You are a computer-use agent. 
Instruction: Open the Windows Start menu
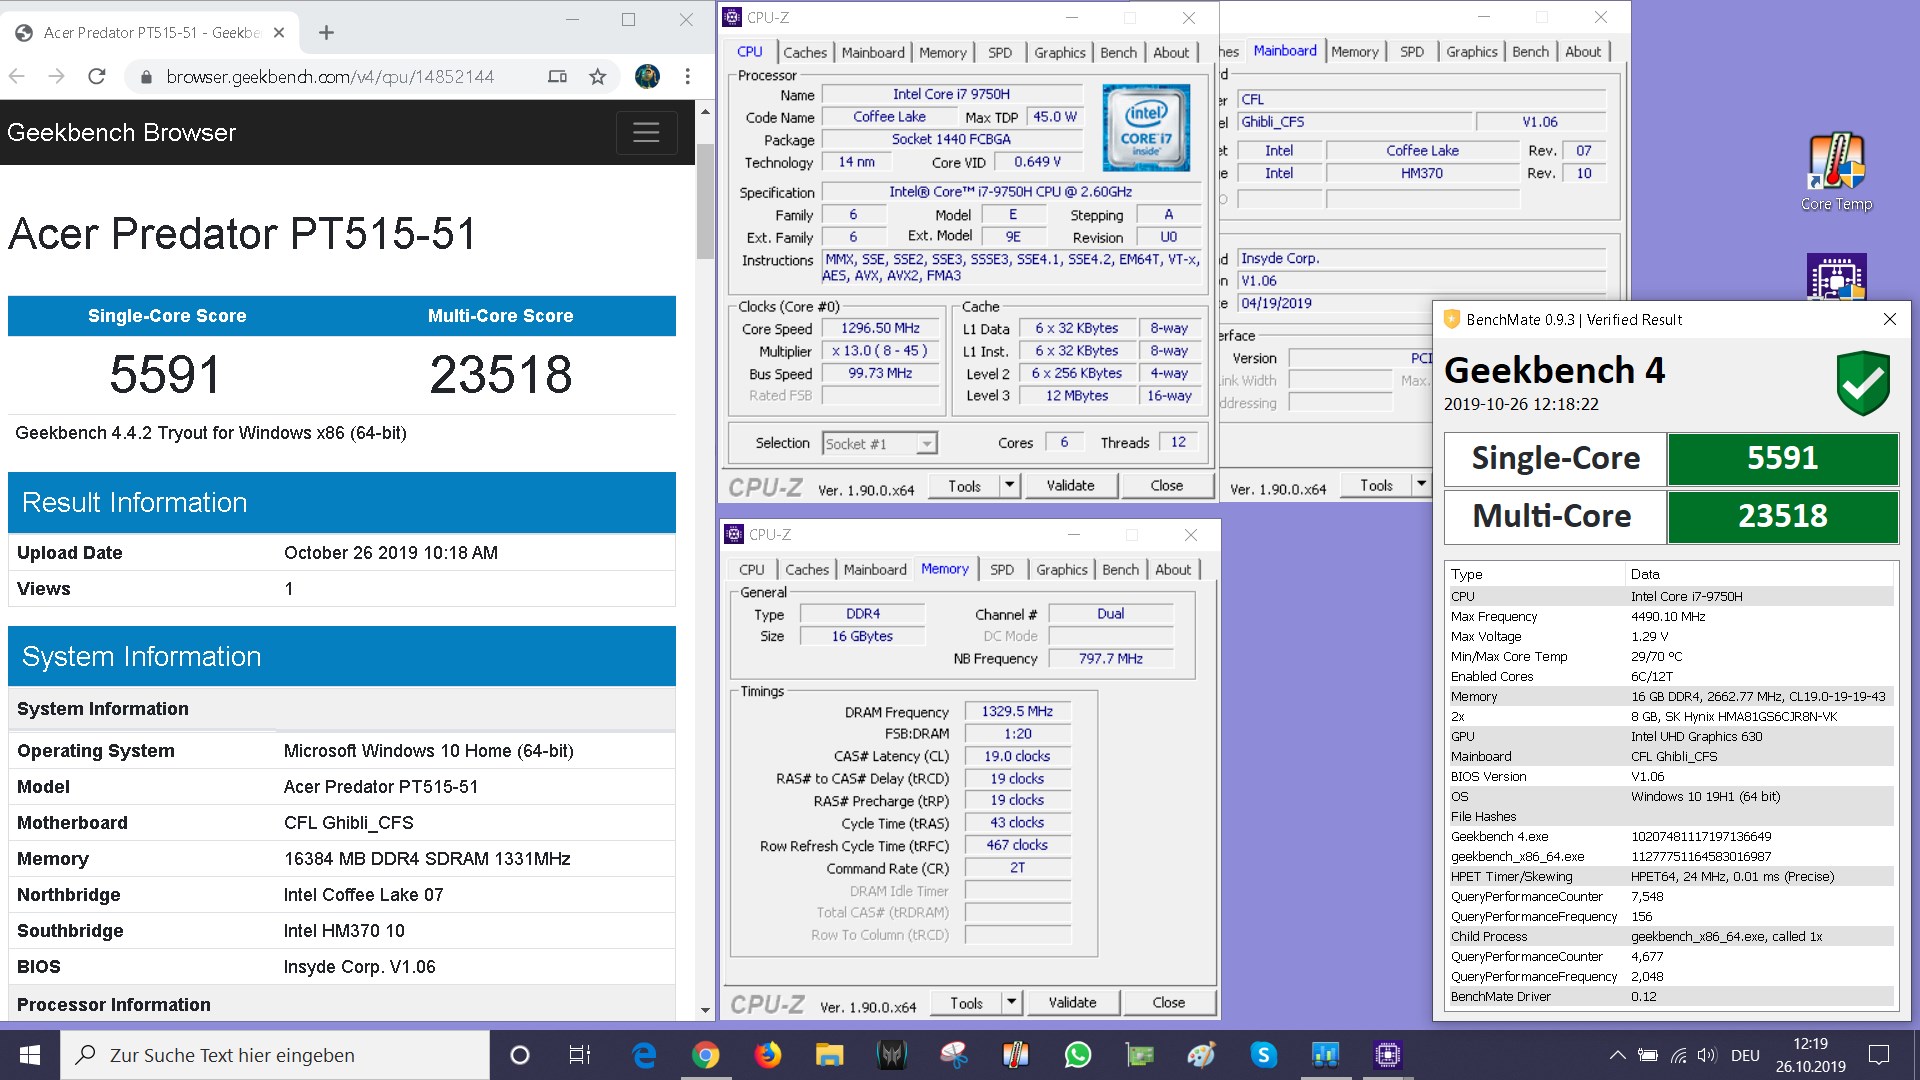tap(30, 1055)
